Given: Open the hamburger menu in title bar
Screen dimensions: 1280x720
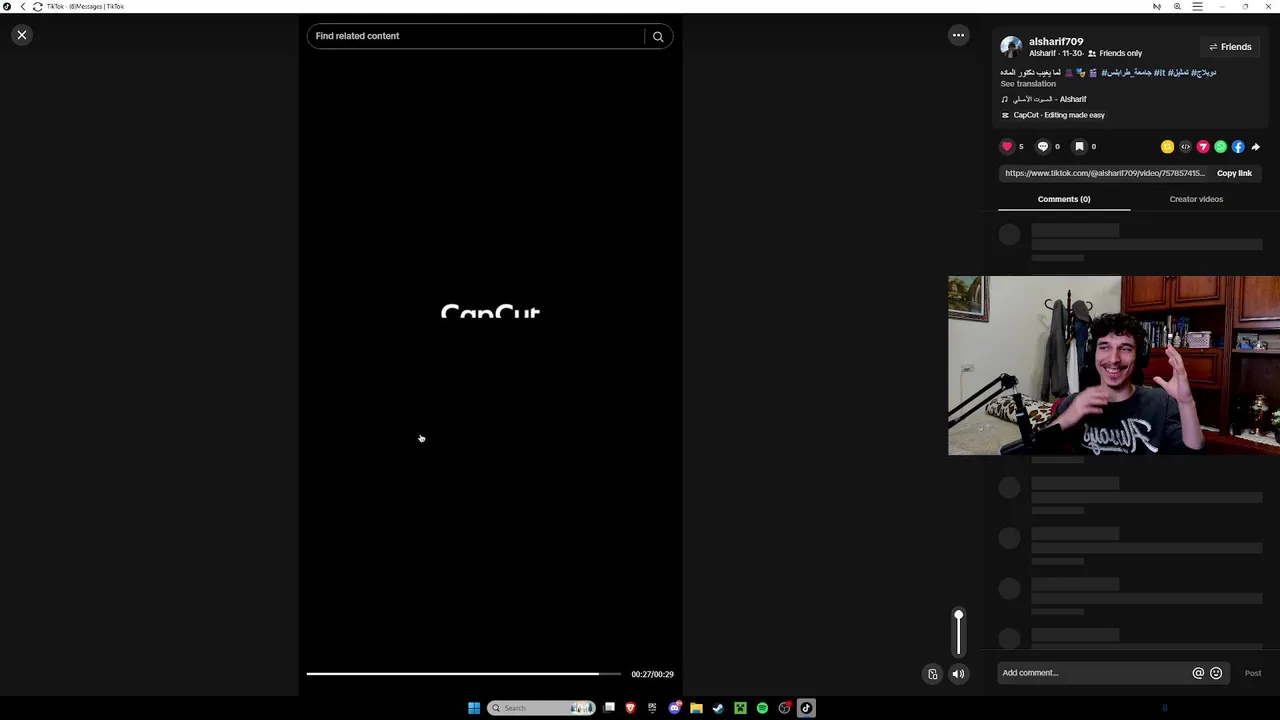Looking at the screenshot, I should (x=1197, y=6).
